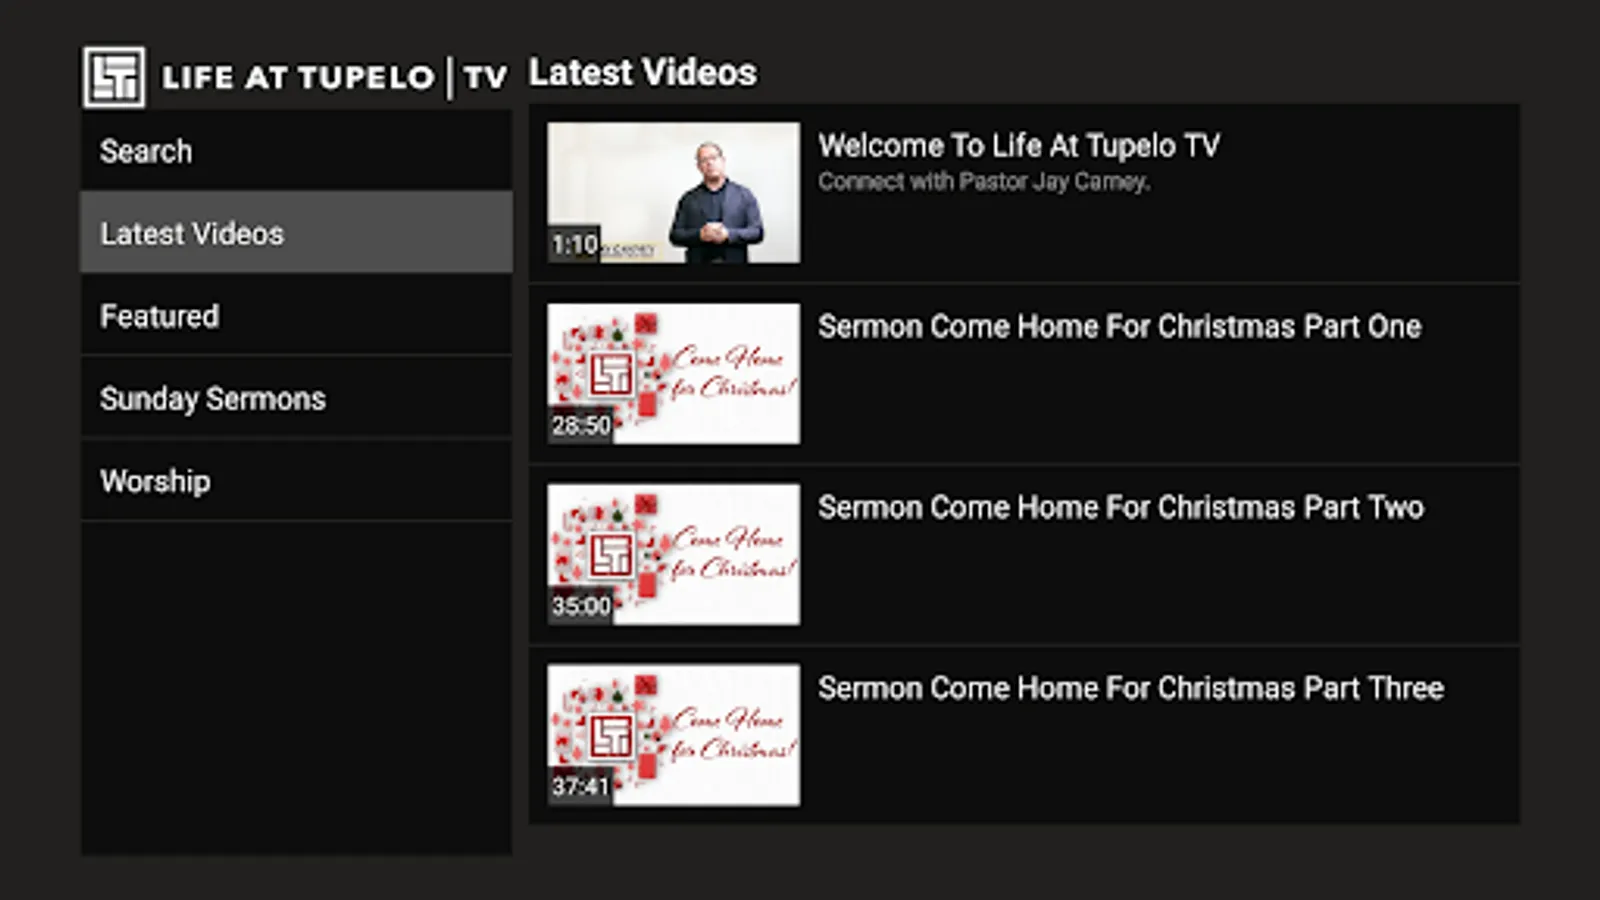Click the 1:10 duration badge
This screenshot has height=900, width=1600.
574,244
